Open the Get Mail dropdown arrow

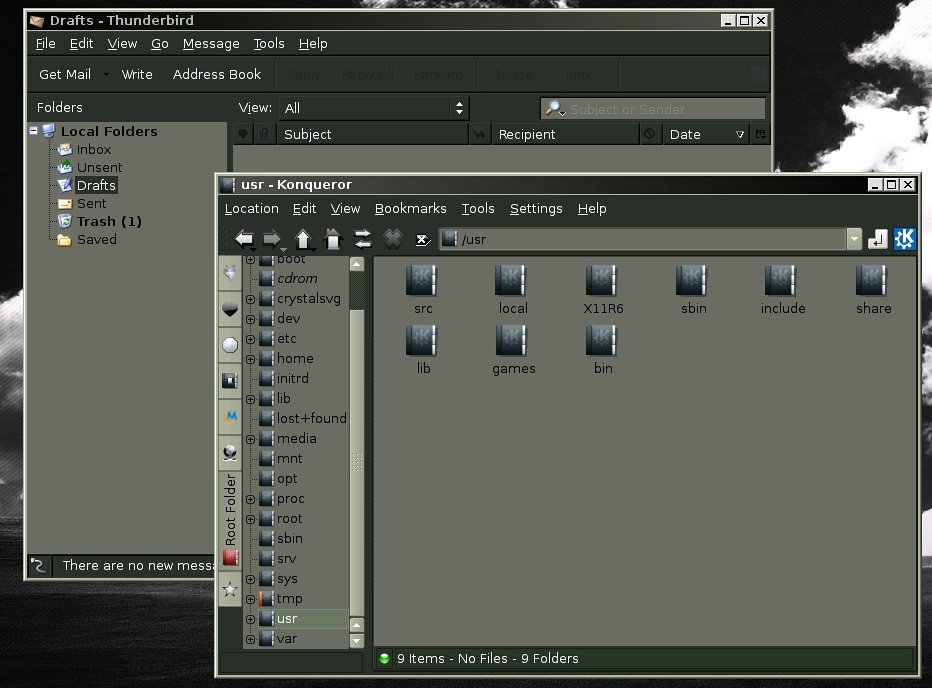[x=106, y=74]
